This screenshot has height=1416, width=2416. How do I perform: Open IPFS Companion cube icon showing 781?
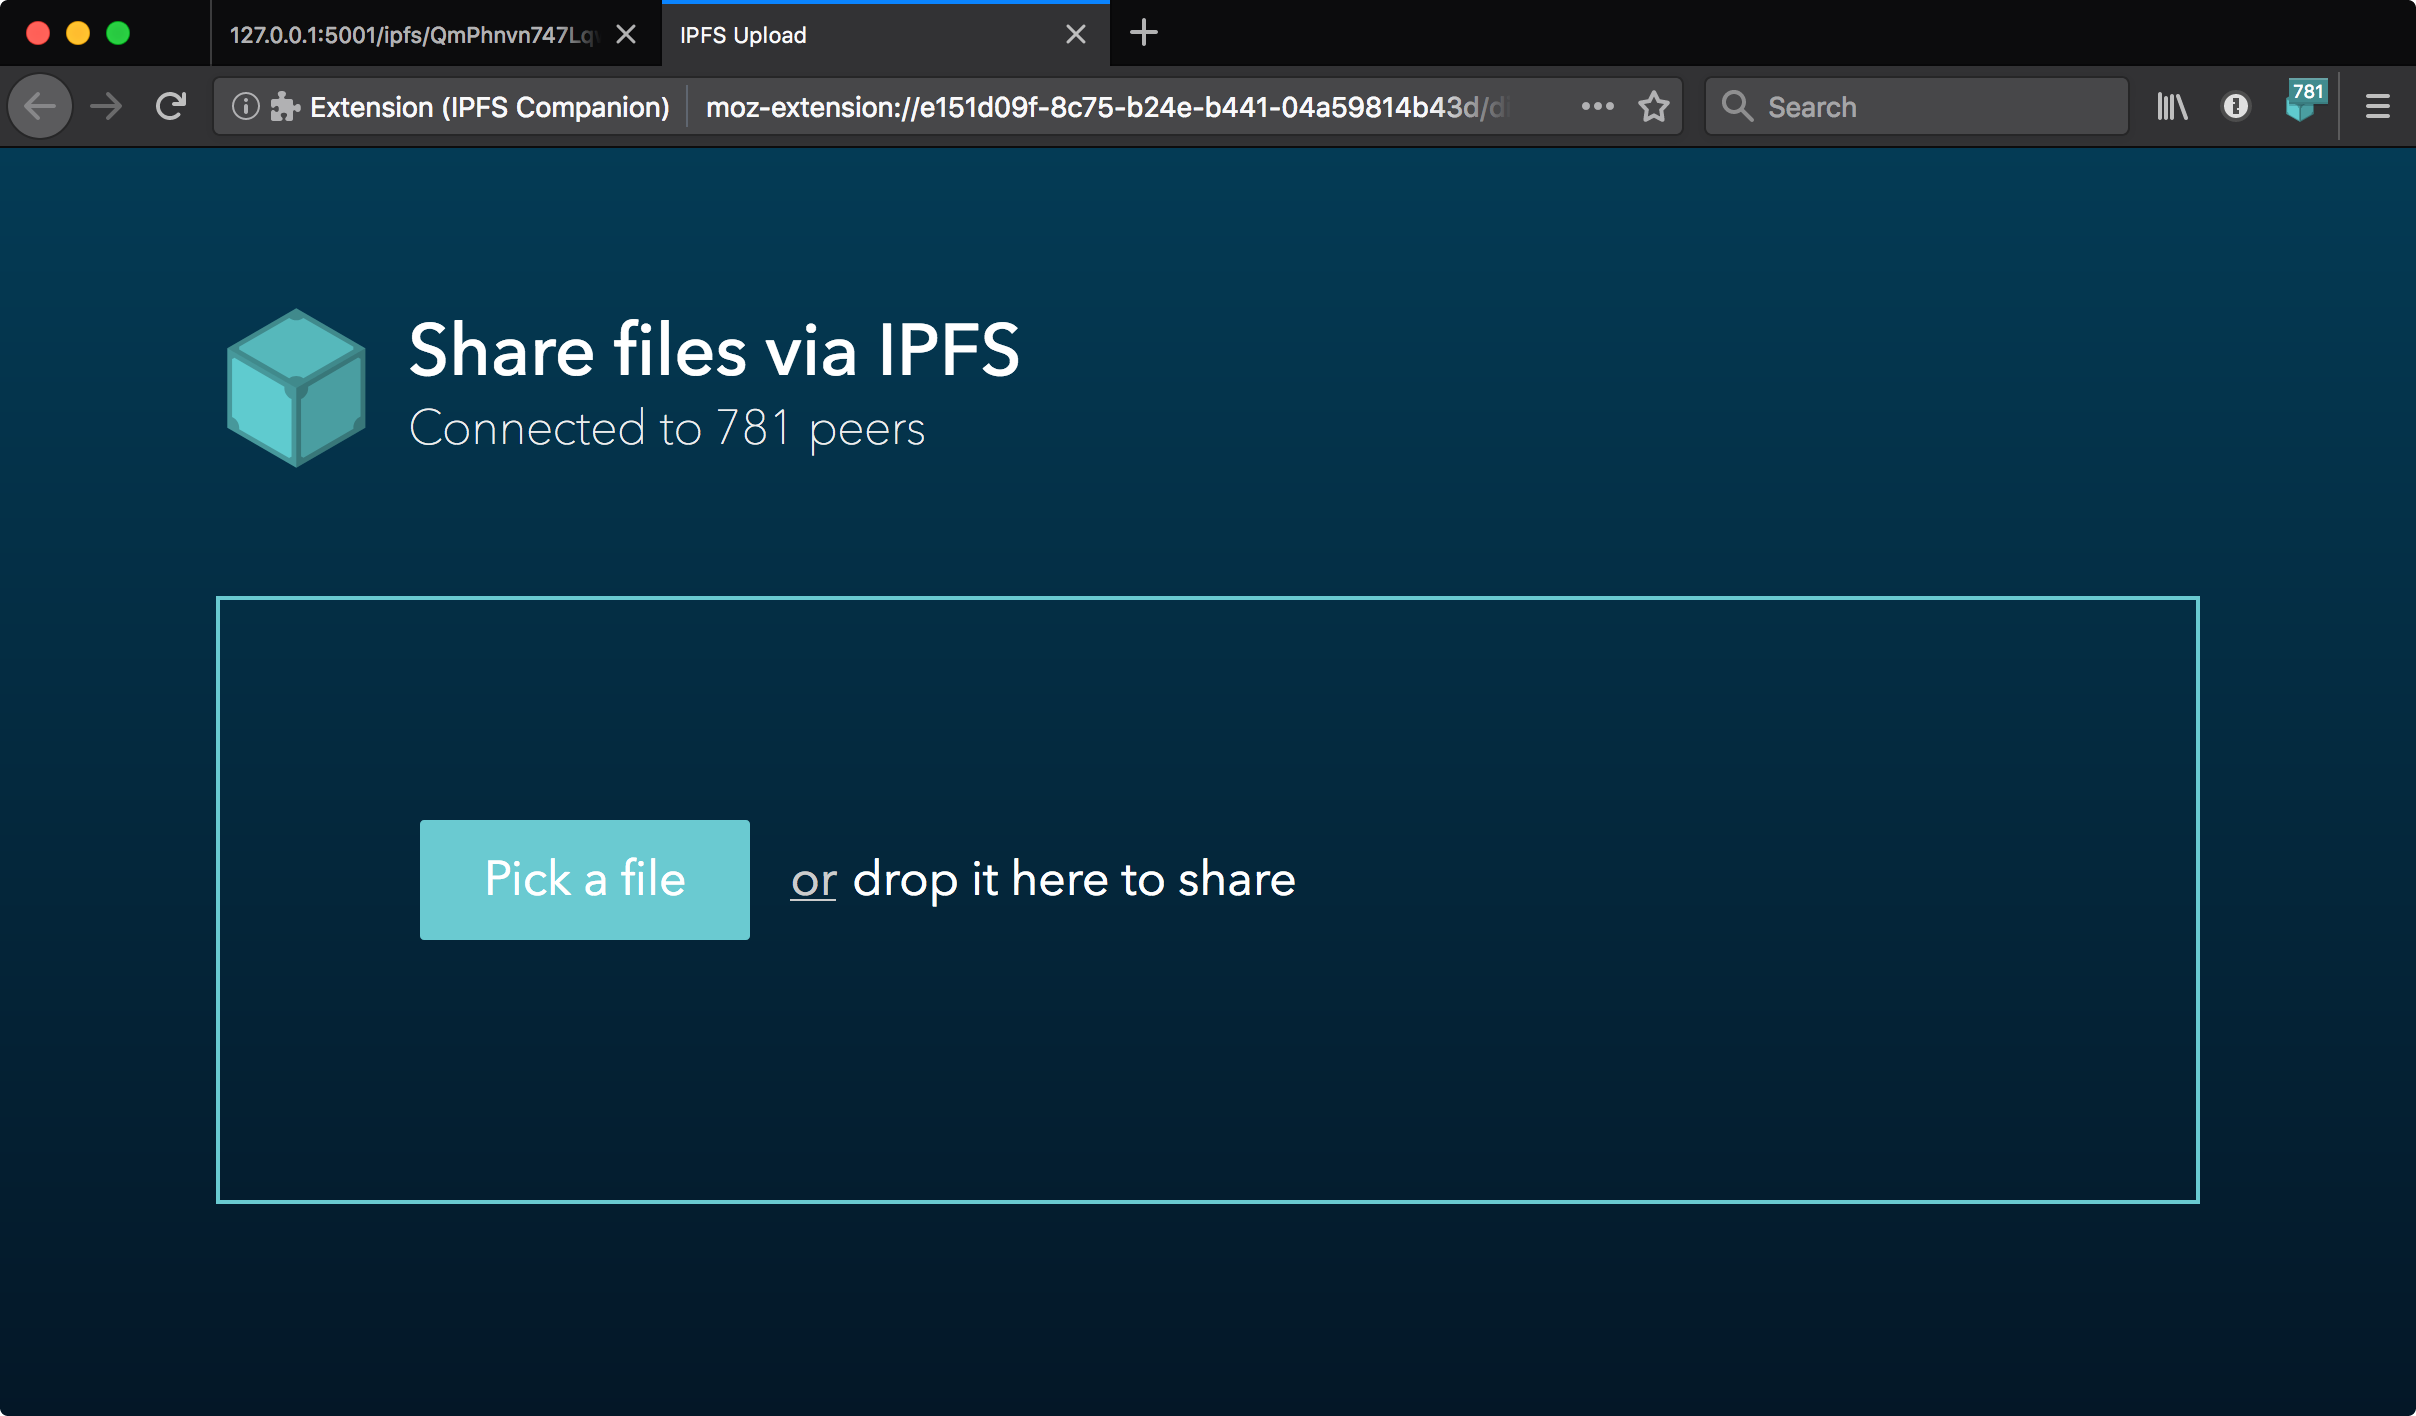click(2306, 100)
